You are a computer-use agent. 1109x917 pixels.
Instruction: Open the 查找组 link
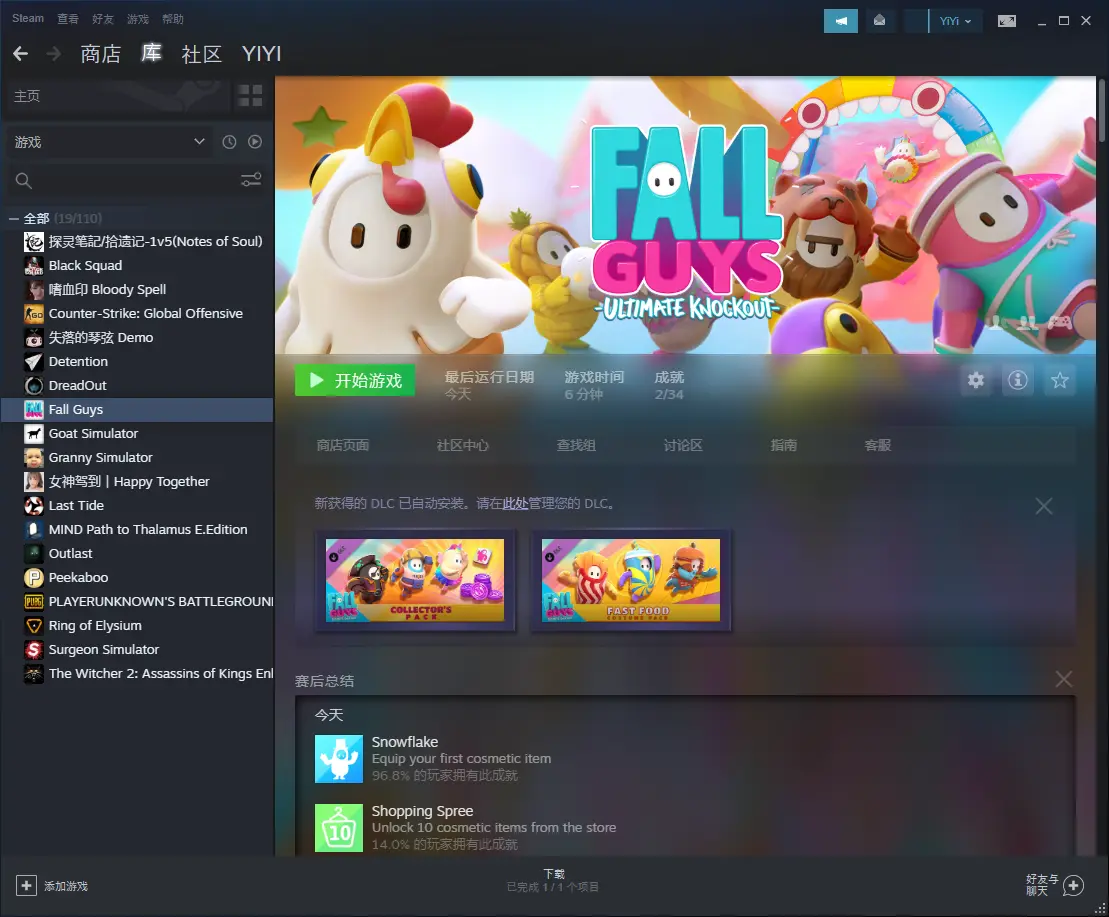[x=576, y=445]
